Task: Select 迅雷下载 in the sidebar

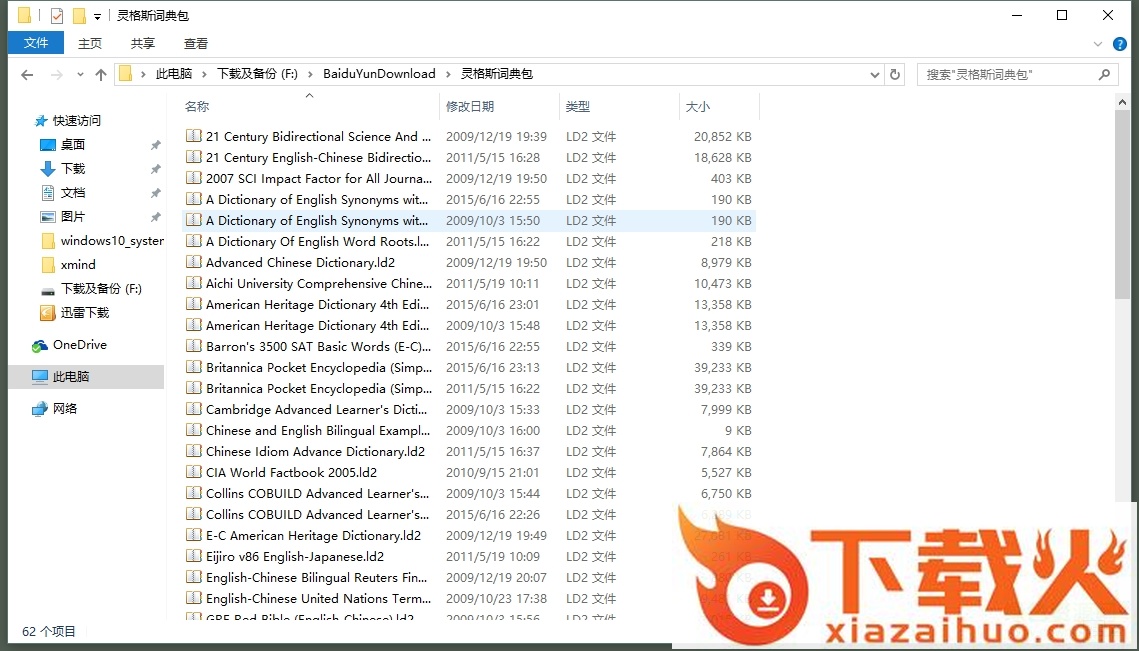Action: [x=84, y=313]
